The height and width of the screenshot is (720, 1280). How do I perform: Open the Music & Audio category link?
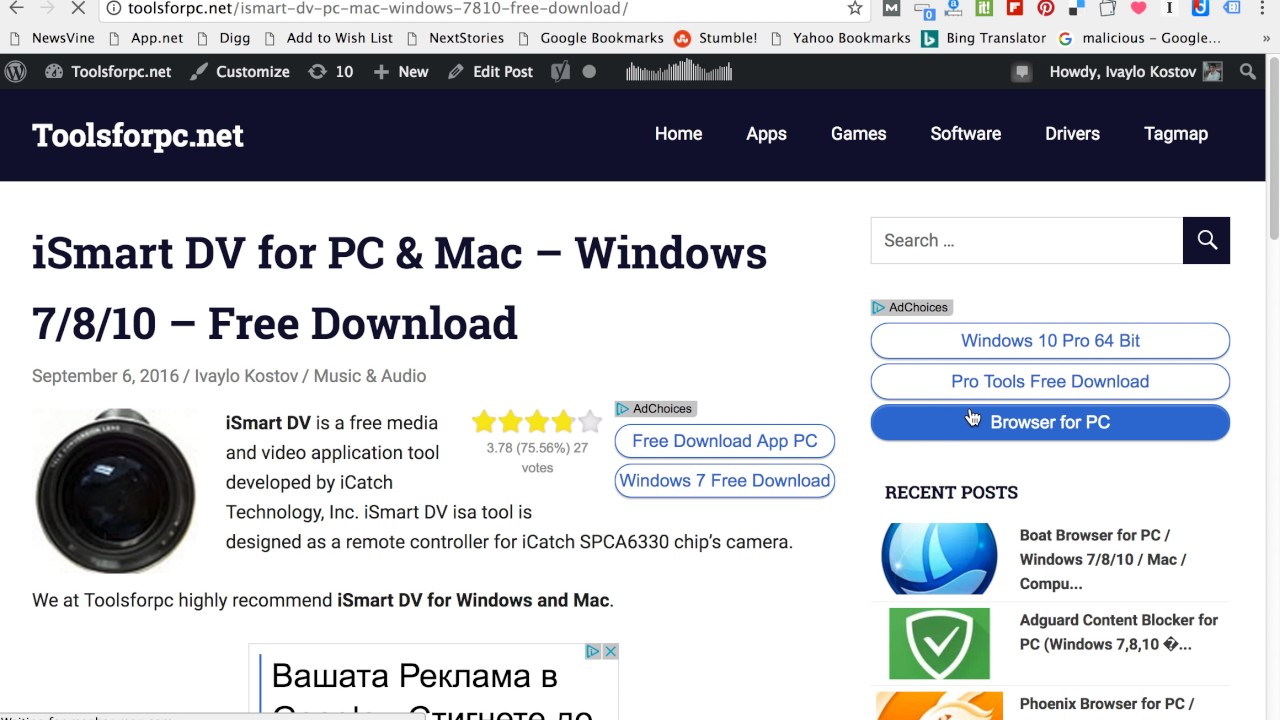coord(370,376)
